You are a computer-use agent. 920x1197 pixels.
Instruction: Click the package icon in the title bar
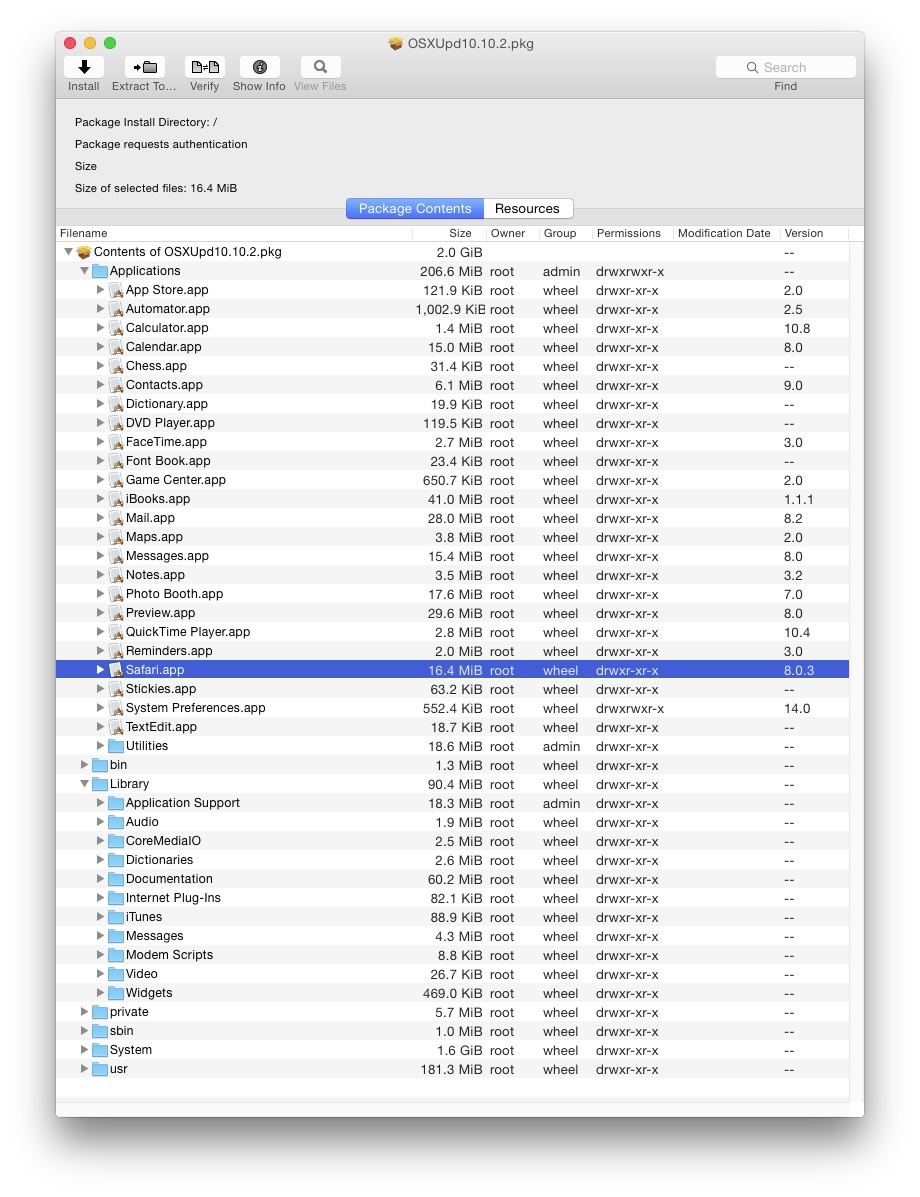coord(395,44)
